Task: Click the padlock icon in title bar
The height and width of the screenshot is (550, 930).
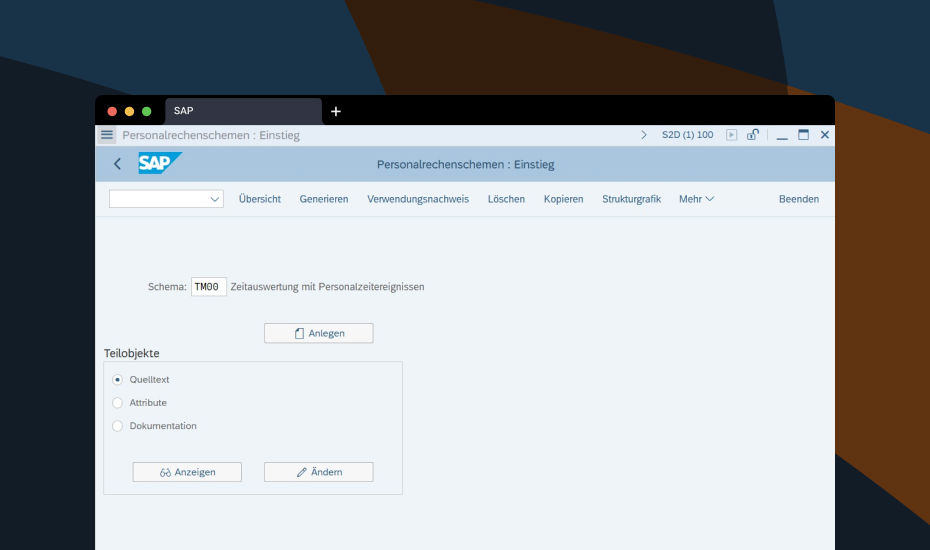Action: point(753,135)
